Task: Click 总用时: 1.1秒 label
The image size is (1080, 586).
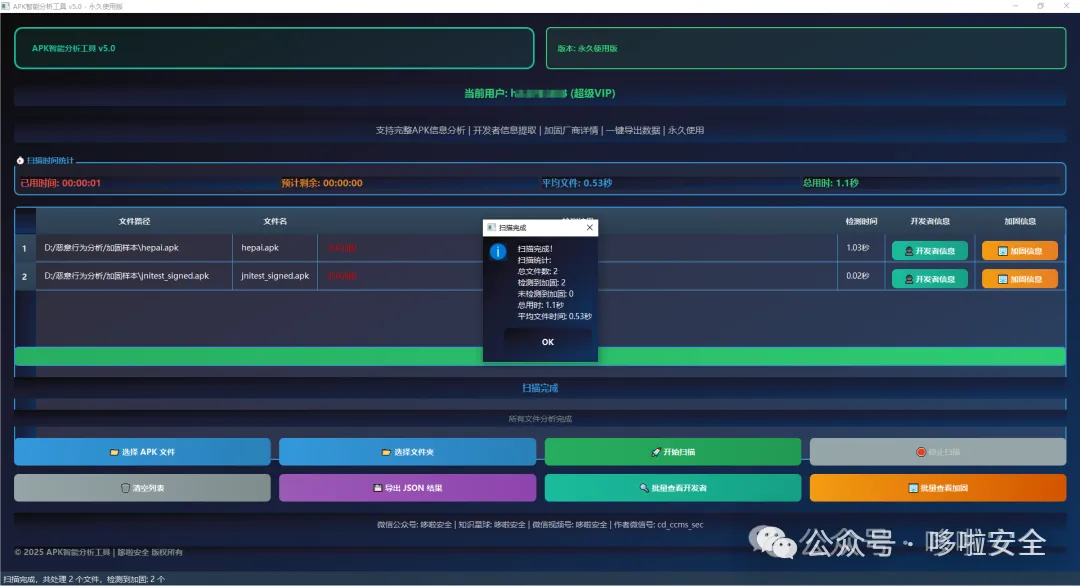Action: coord(830,183)
